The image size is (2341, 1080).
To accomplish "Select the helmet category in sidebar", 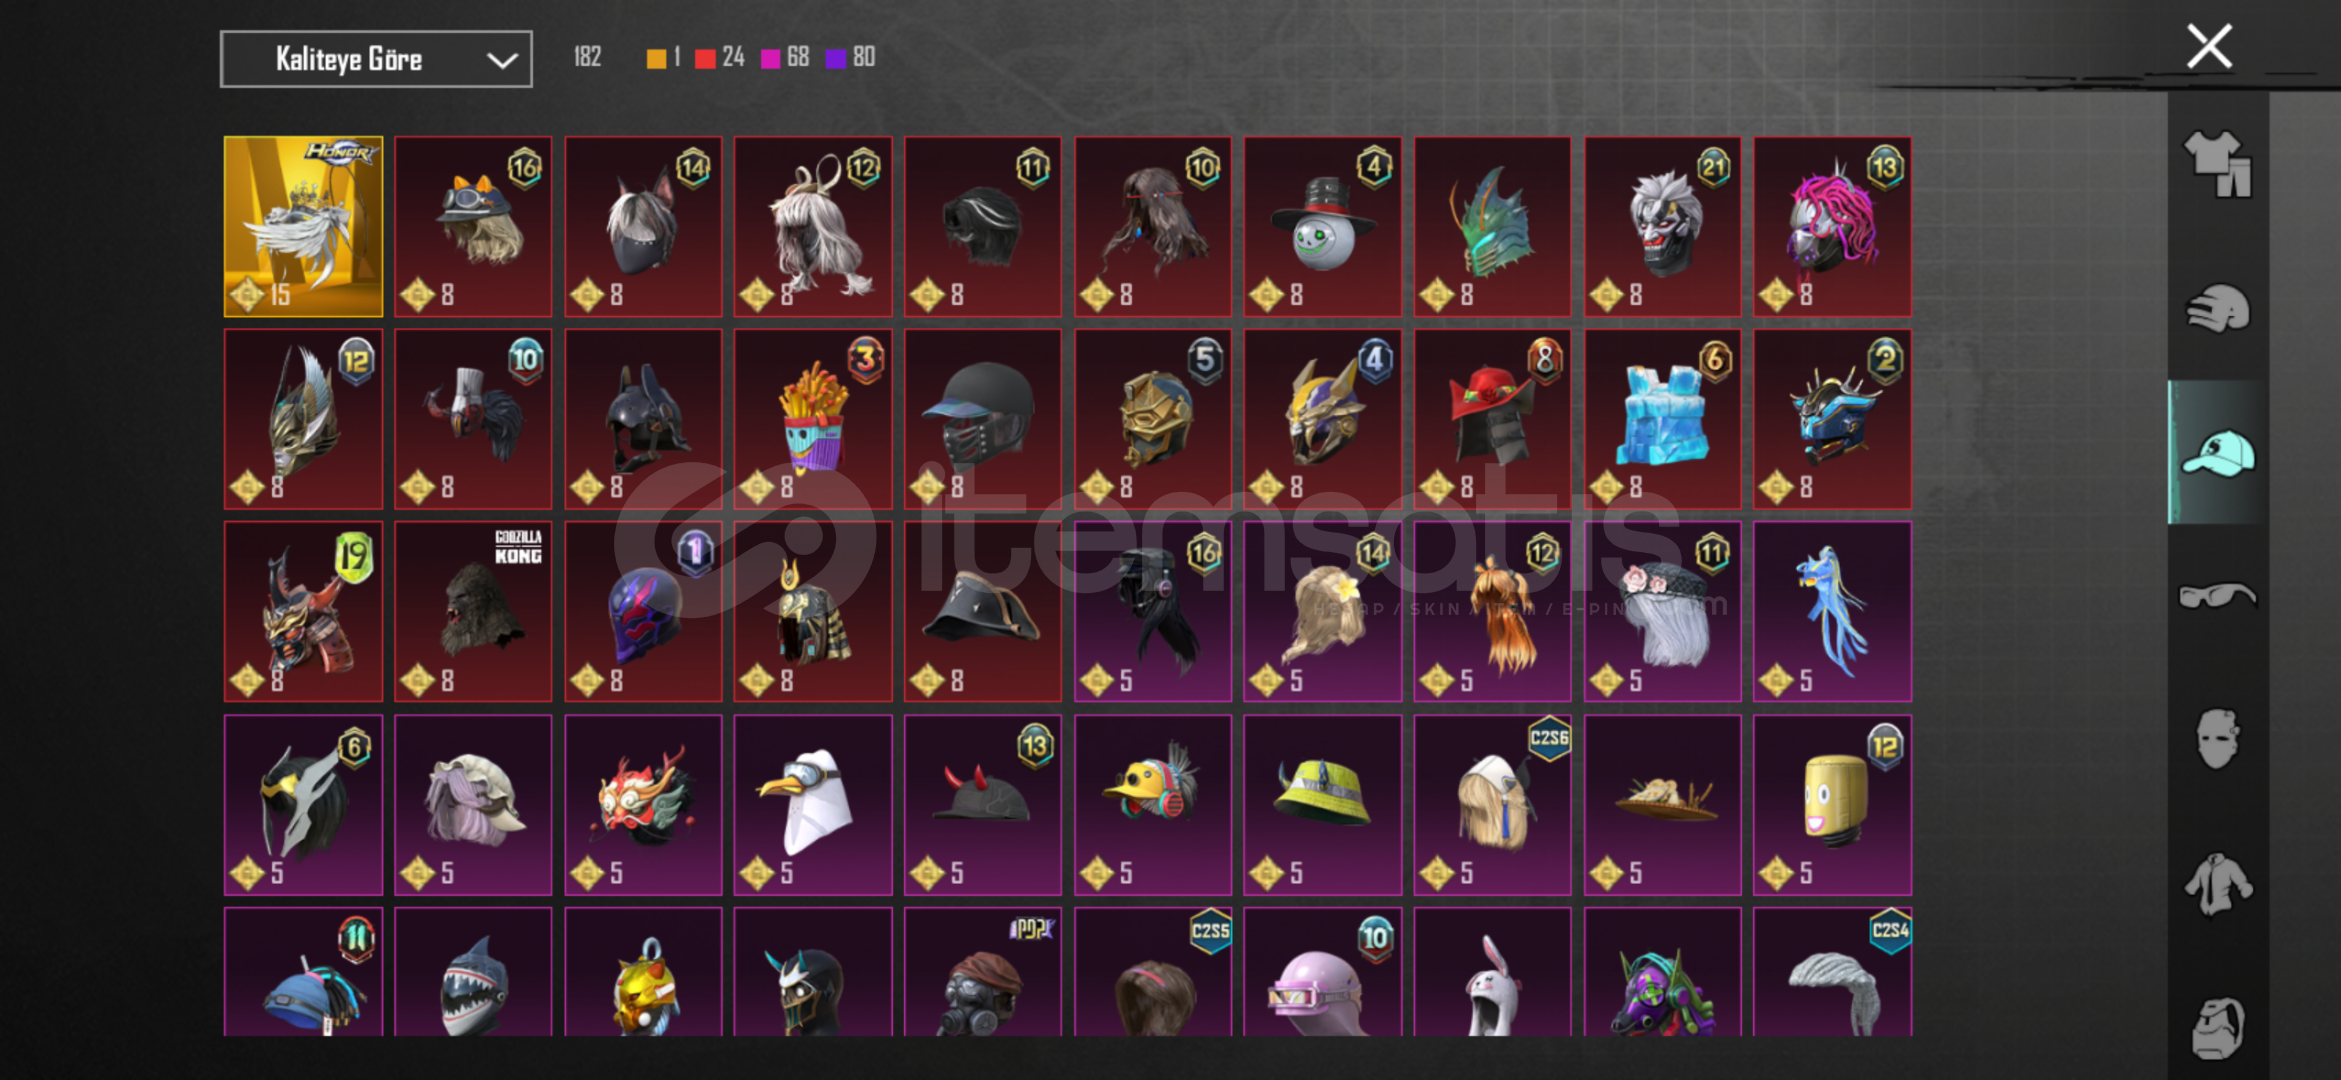I will point(2218,308).
